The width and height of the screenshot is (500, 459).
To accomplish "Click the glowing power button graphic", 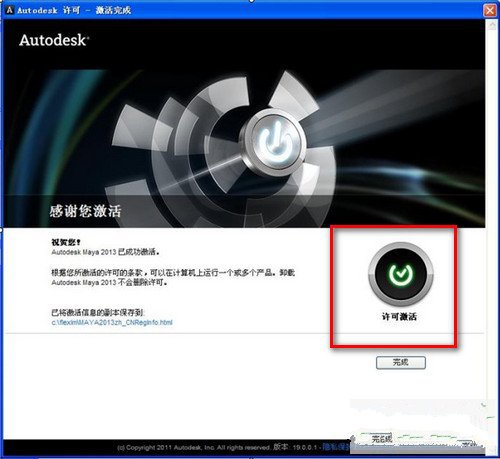I will tap(274, 143).
